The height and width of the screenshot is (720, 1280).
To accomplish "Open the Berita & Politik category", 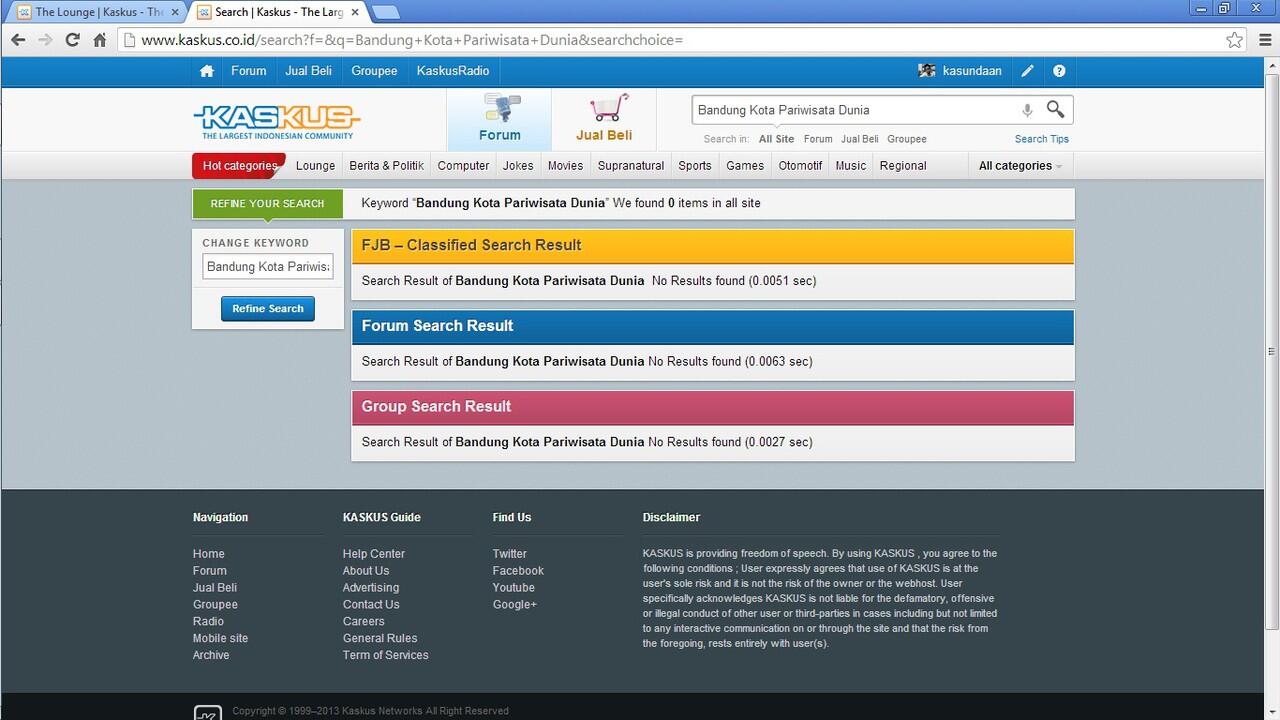I will click(387, 166).
